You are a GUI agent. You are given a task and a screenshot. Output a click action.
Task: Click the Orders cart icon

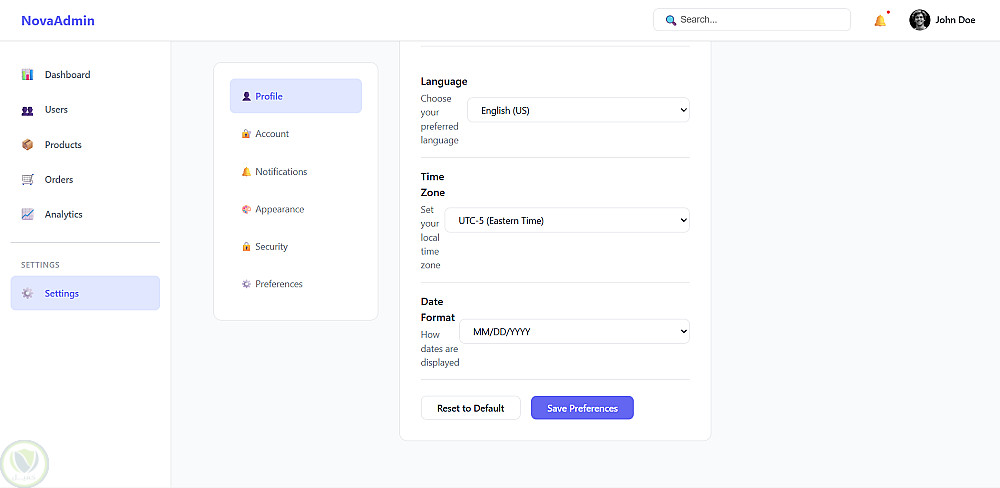click(x=28, y=180)
